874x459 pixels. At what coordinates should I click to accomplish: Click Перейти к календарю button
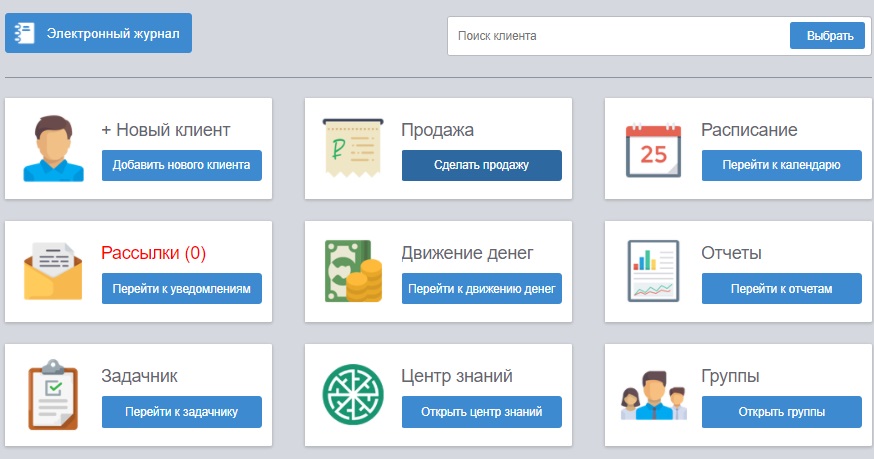[781, 165]
